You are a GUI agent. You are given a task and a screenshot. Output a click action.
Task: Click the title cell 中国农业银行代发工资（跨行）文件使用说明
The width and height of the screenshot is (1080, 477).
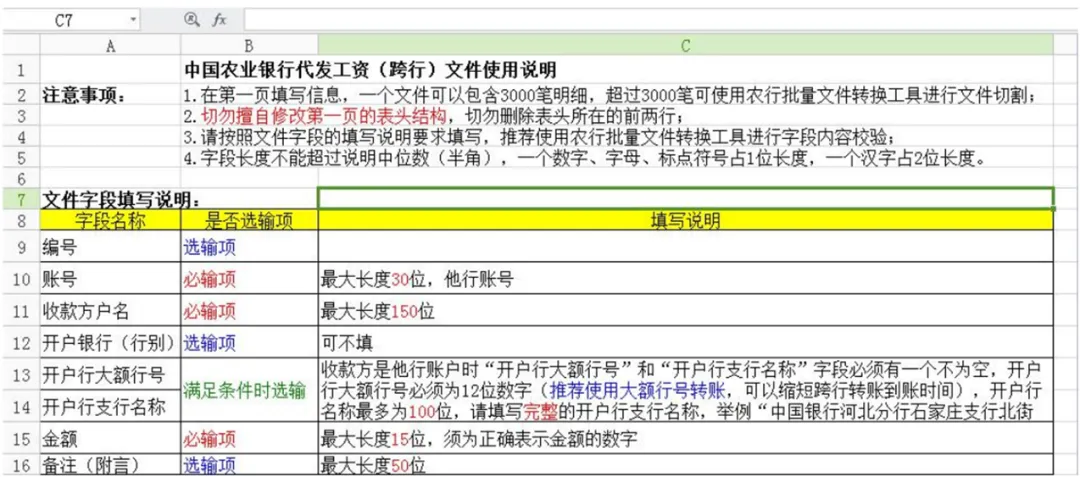click(371, 70)
